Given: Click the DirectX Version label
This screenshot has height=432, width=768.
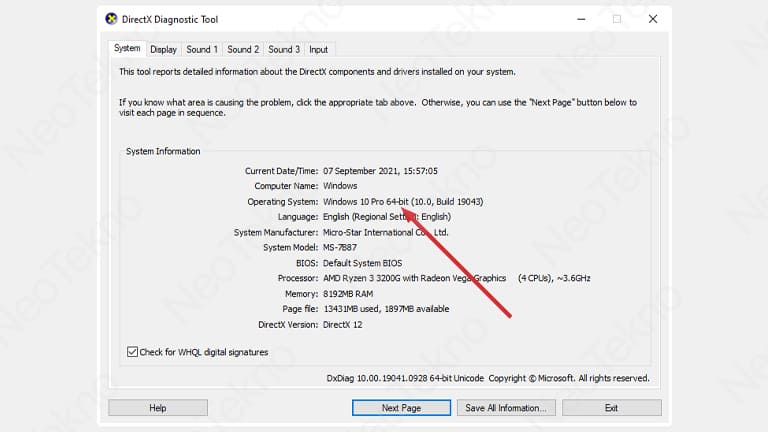Looking at the screenshot, I should (288, 325).
